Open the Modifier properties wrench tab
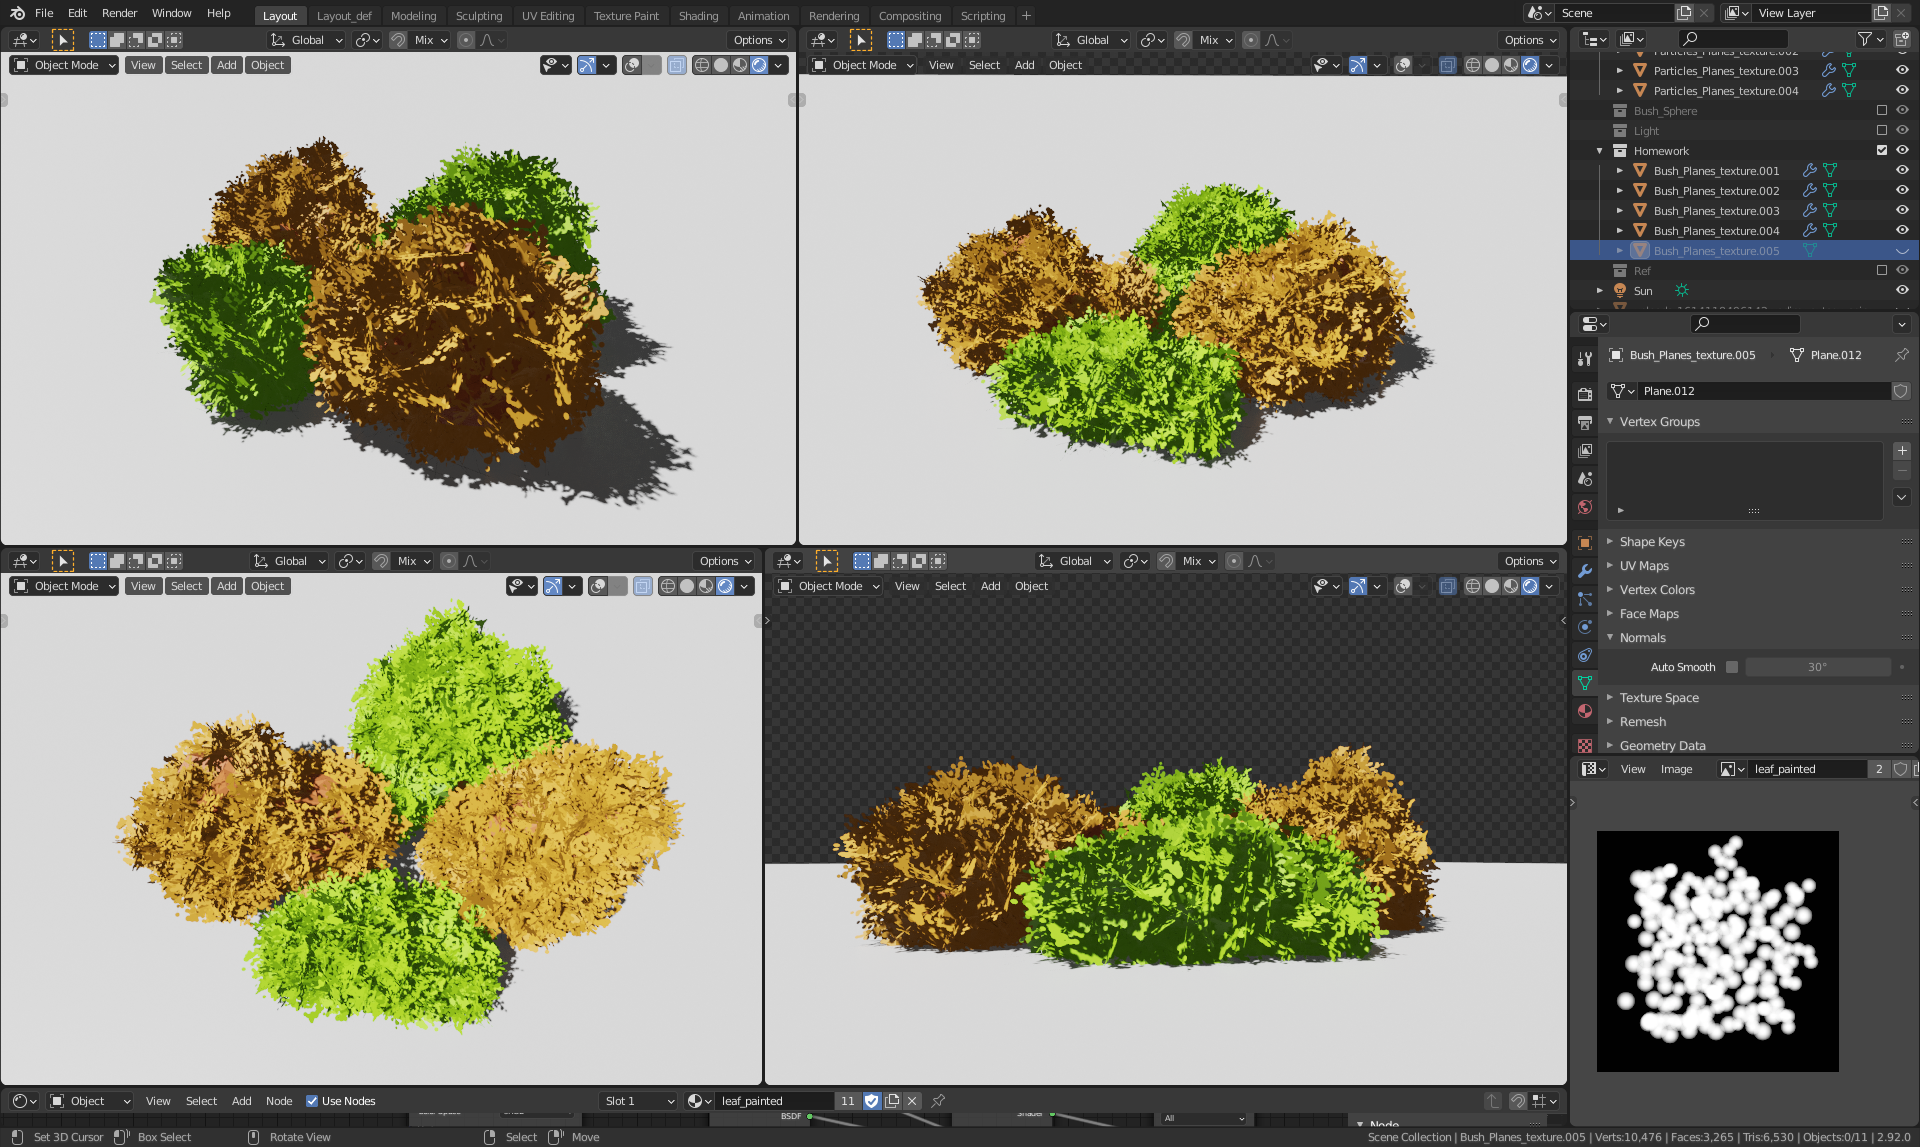Image resolution: width=1920 pixels, height=1147 pixels. tap(1585, 571)
